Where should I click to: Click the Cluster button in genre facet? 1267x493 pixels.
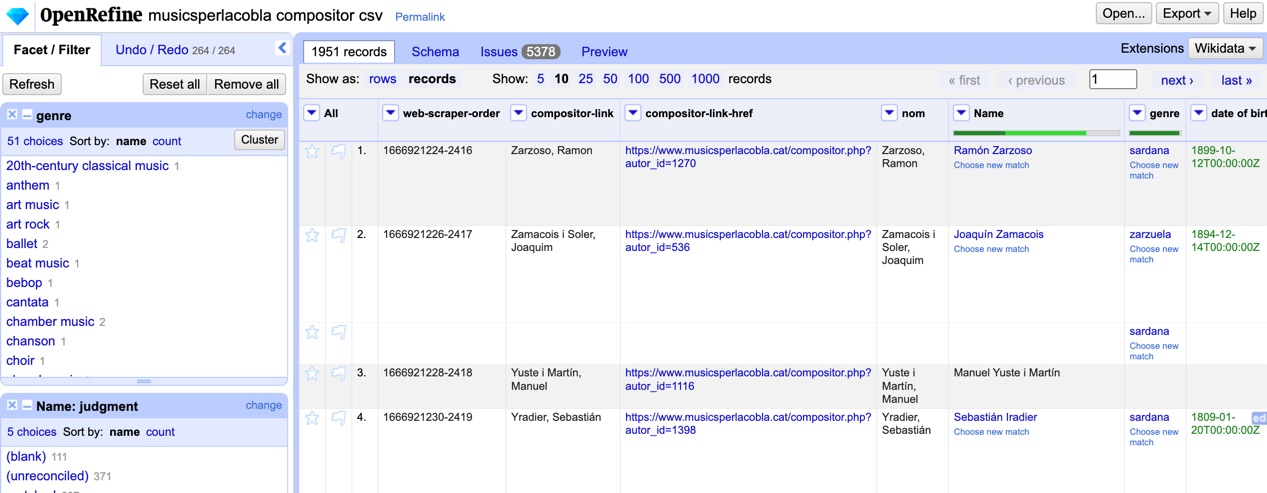pos(259,140)
